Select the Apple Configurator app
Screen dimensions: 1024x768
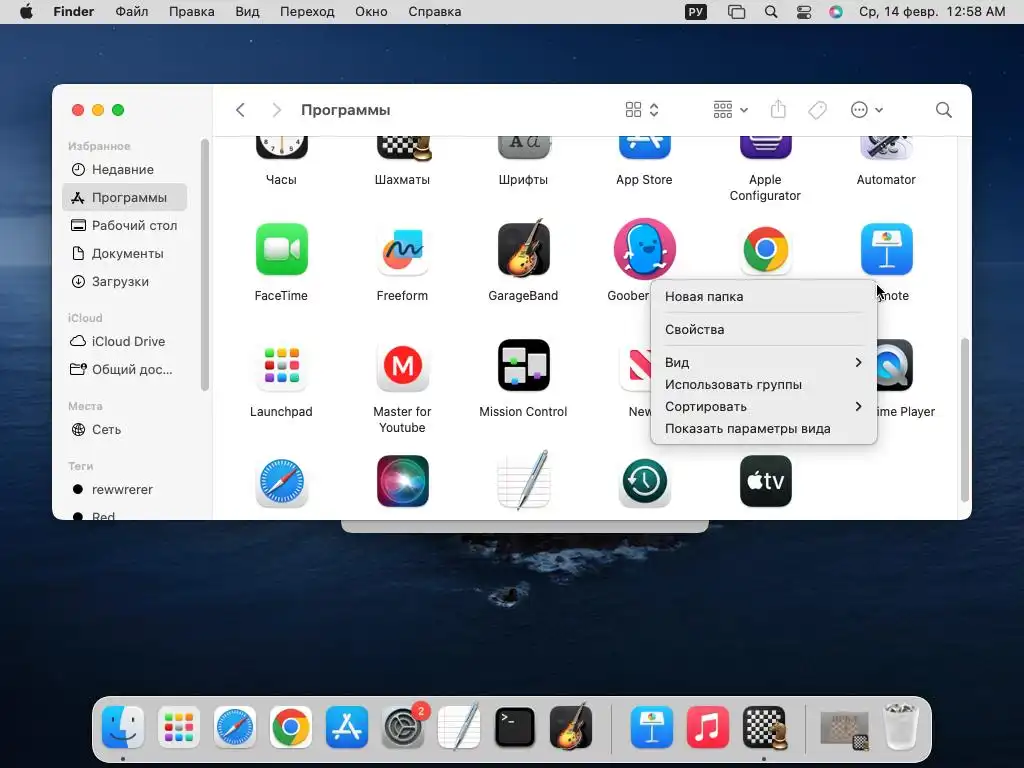pyautogui.click(x=765, y=148)
